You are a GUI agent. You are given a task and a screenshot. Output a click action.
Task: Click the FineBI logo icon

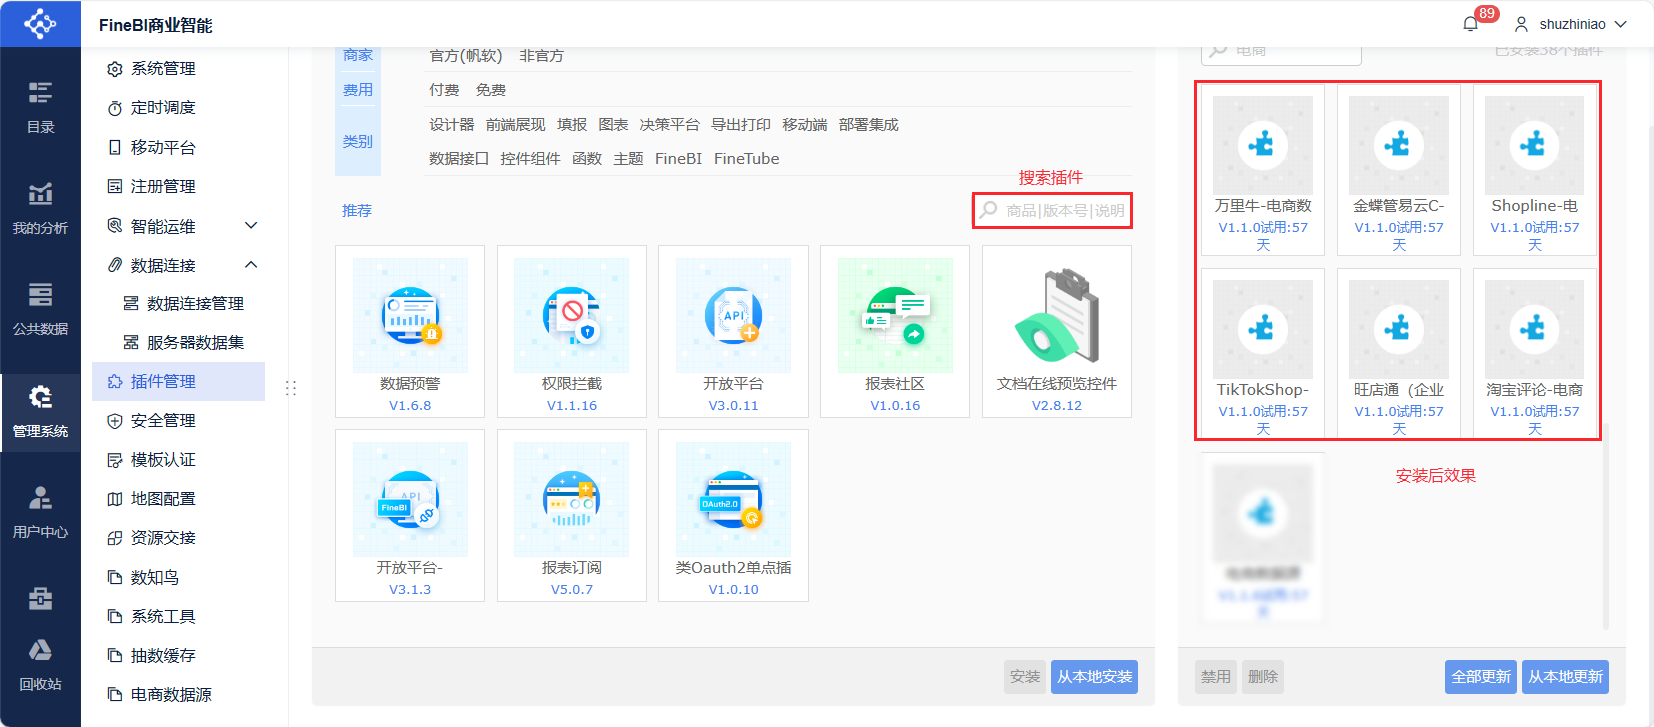pos(40,23)
